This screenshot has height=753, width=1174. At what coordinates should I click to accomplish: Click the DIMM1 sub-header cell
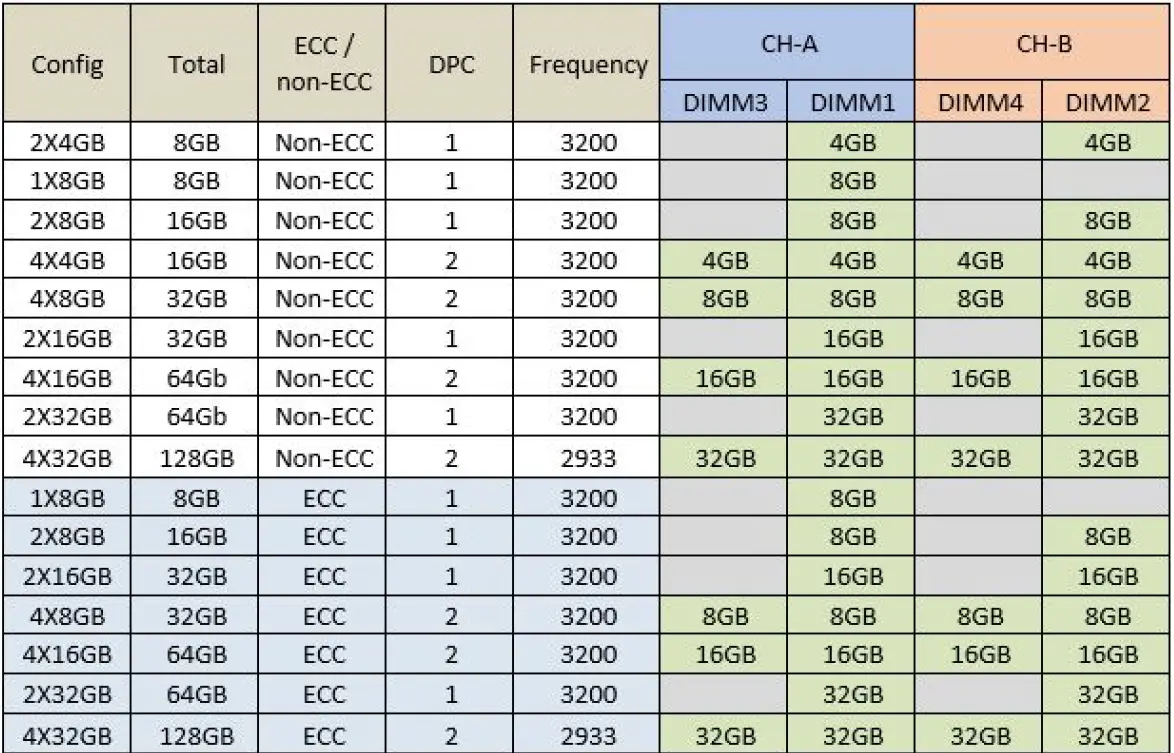coord(850,103)
